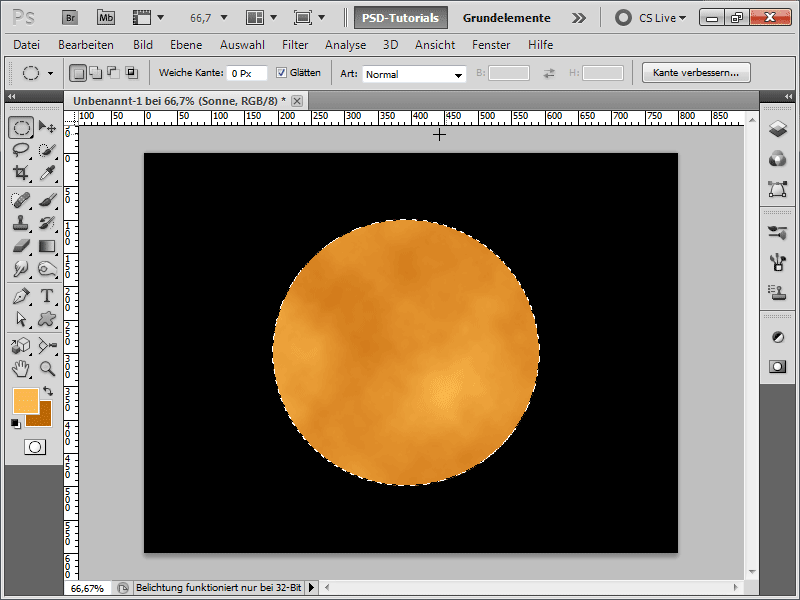800x600 pixels.
Task: Select the Elliptical Marquee tool
Action: [x=21, y=128]
